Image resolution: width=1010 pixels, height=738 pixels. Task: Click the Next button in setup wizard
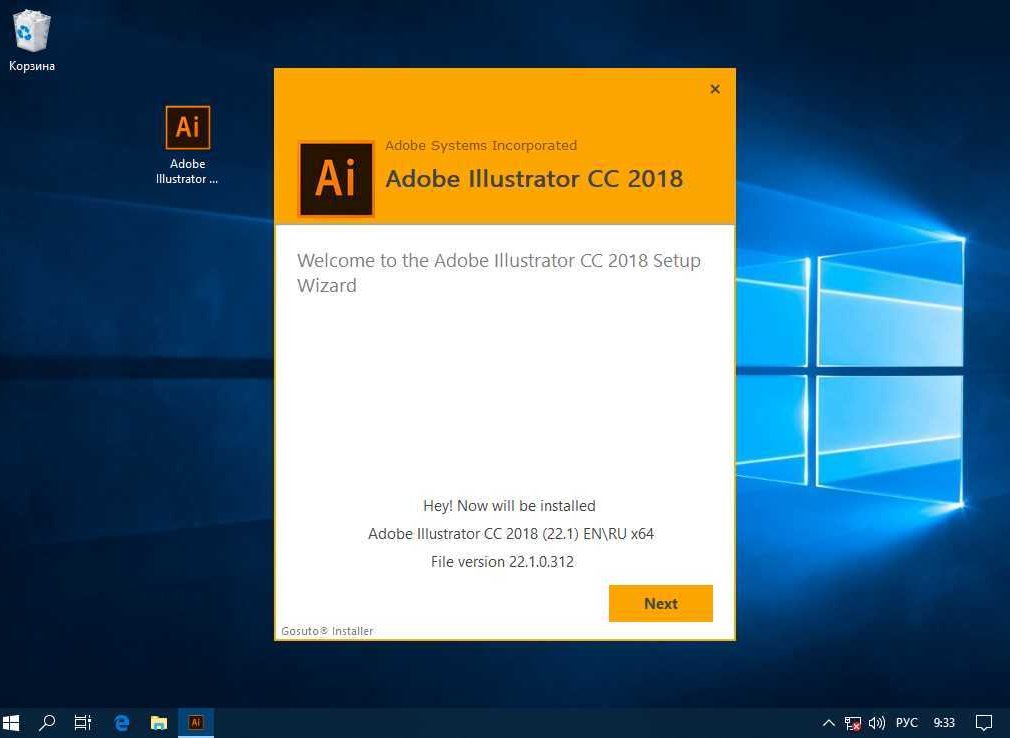click(660, 603)
